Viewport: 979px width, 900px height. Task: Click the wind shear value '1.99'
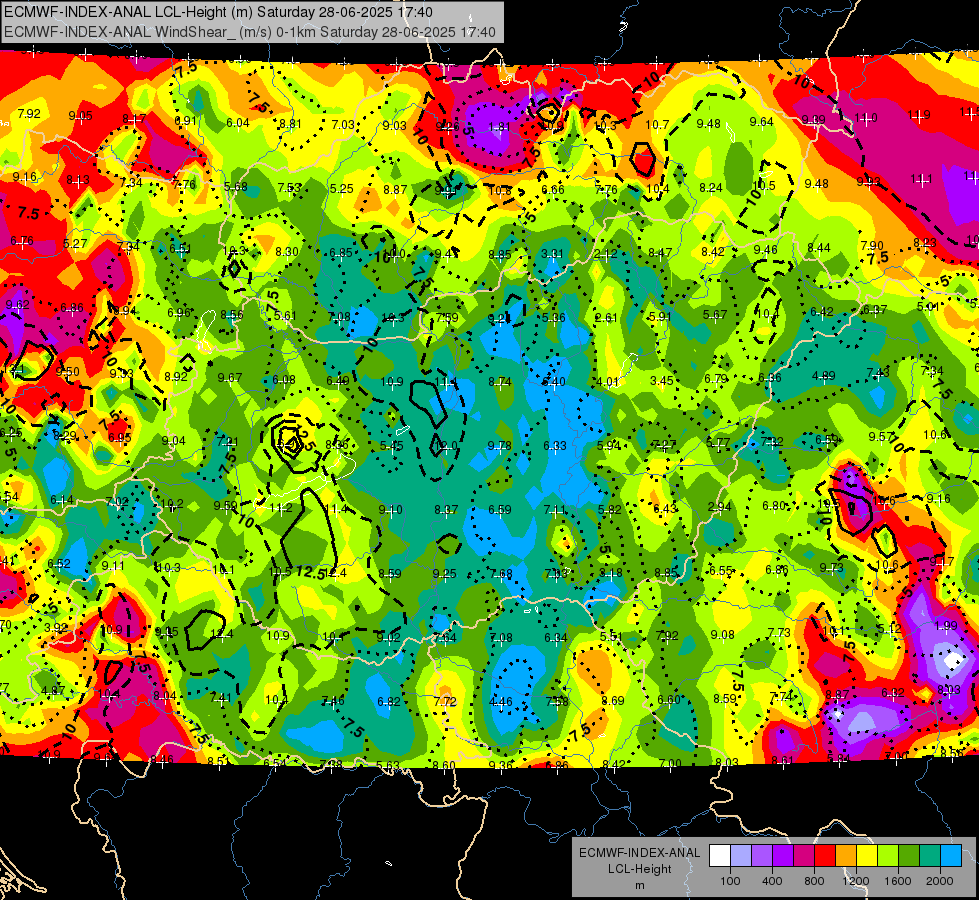click(x=946, y=626)
